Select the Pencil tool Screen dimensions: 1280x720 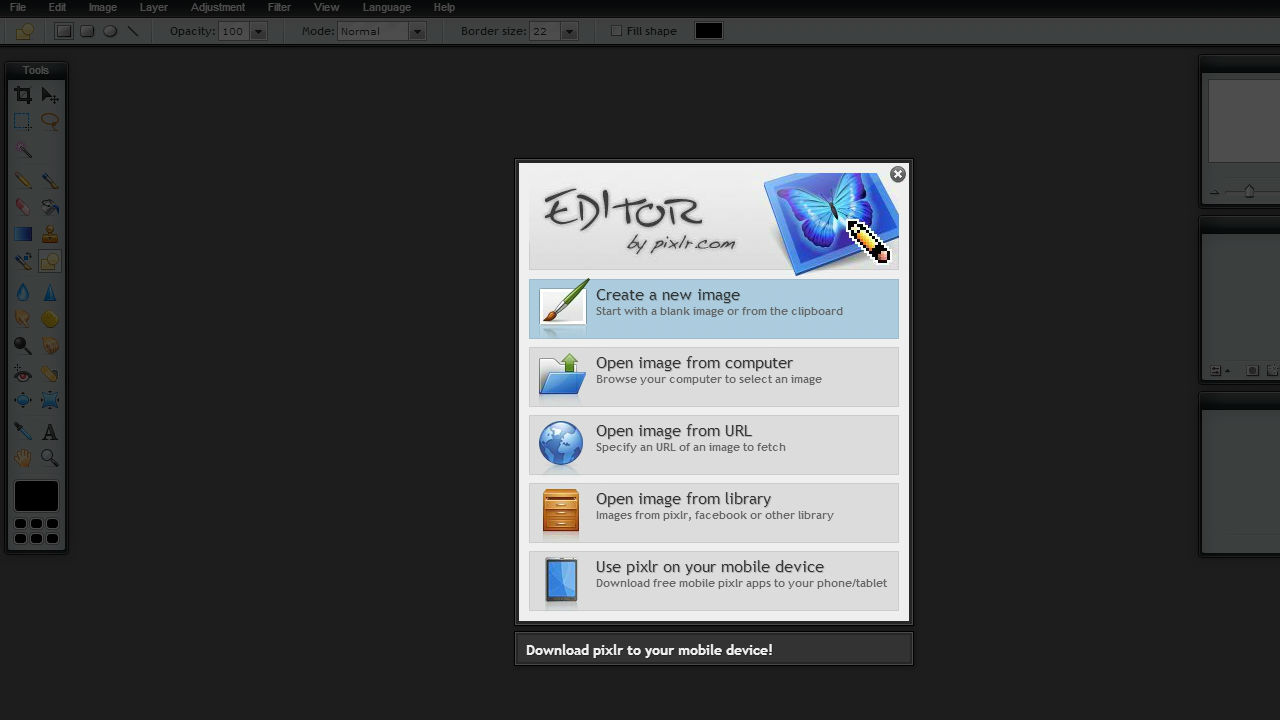pos(22,181)
